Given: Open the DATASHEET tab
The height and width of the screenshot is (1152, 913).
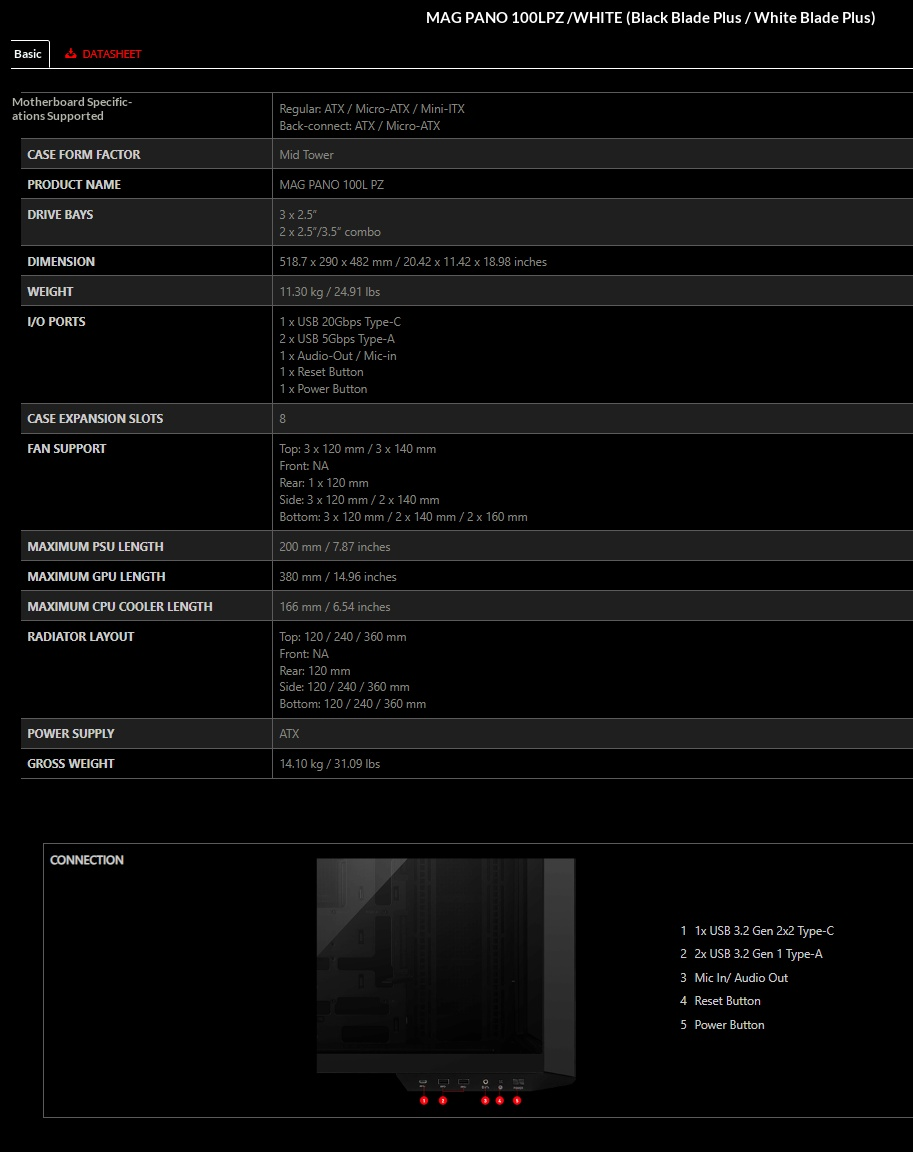Looking at the screenshot, I should (103, 54).
